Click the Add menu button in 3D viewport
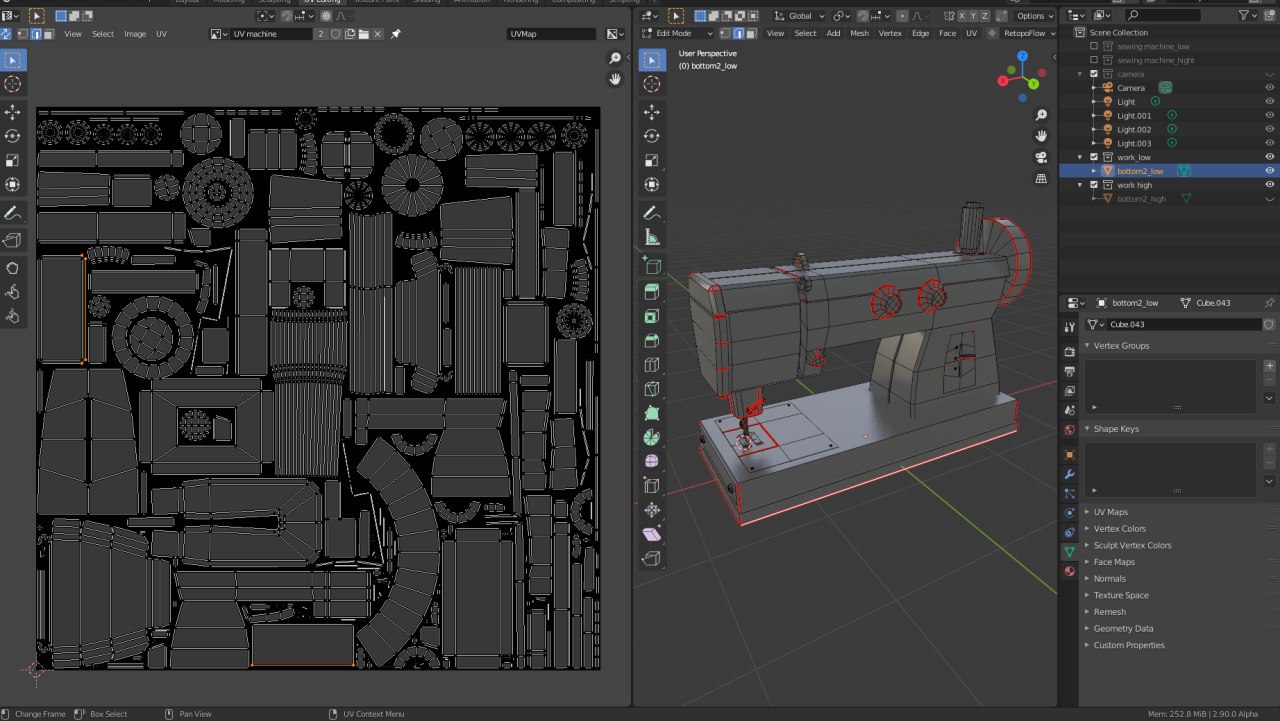The width and height of the screenshot is (1280, 721). 833,33
